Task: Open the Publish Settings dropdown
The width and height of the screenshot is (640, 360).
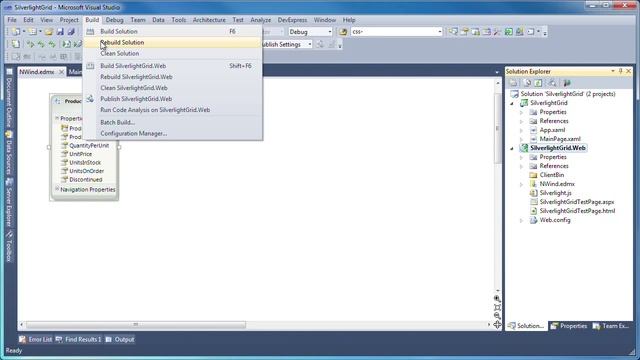Action: pyautogui.click(x=310, y=44)
